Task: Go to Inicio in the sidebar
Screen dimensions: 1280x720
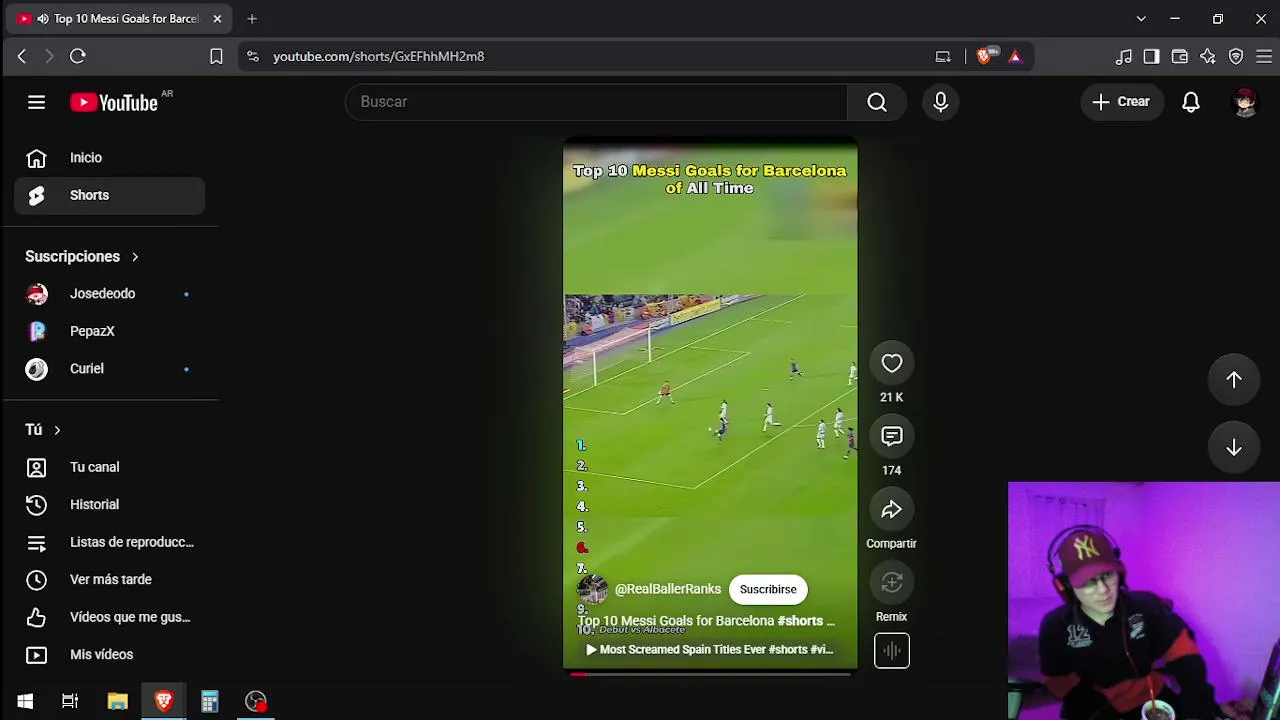Action: 110,158
